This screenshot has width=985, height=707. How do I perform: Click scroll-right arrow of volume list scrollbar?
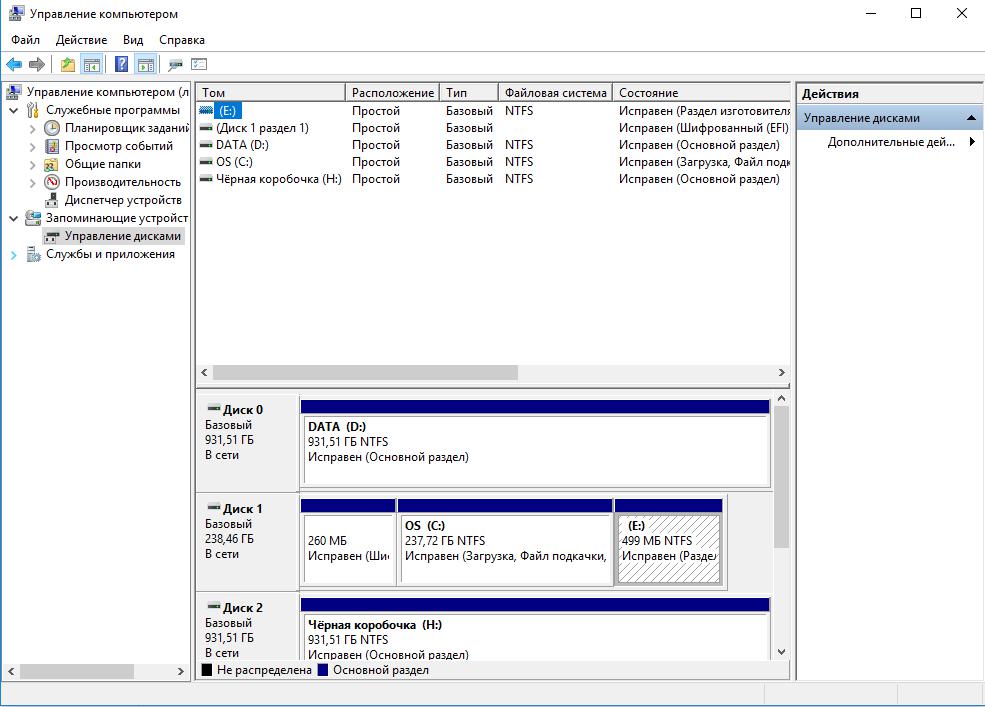781,373
